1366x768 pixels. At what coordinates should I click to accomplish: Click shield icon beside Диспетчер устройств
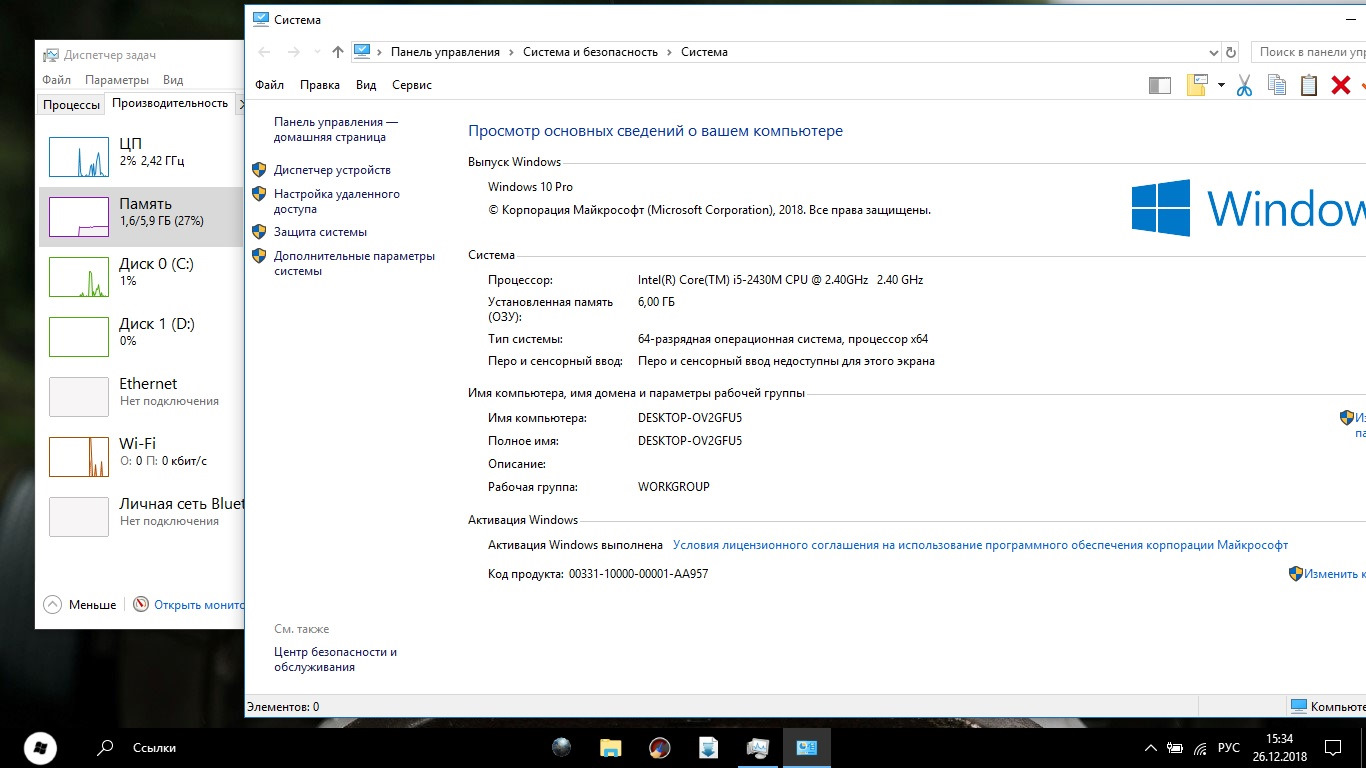point(259,170)
